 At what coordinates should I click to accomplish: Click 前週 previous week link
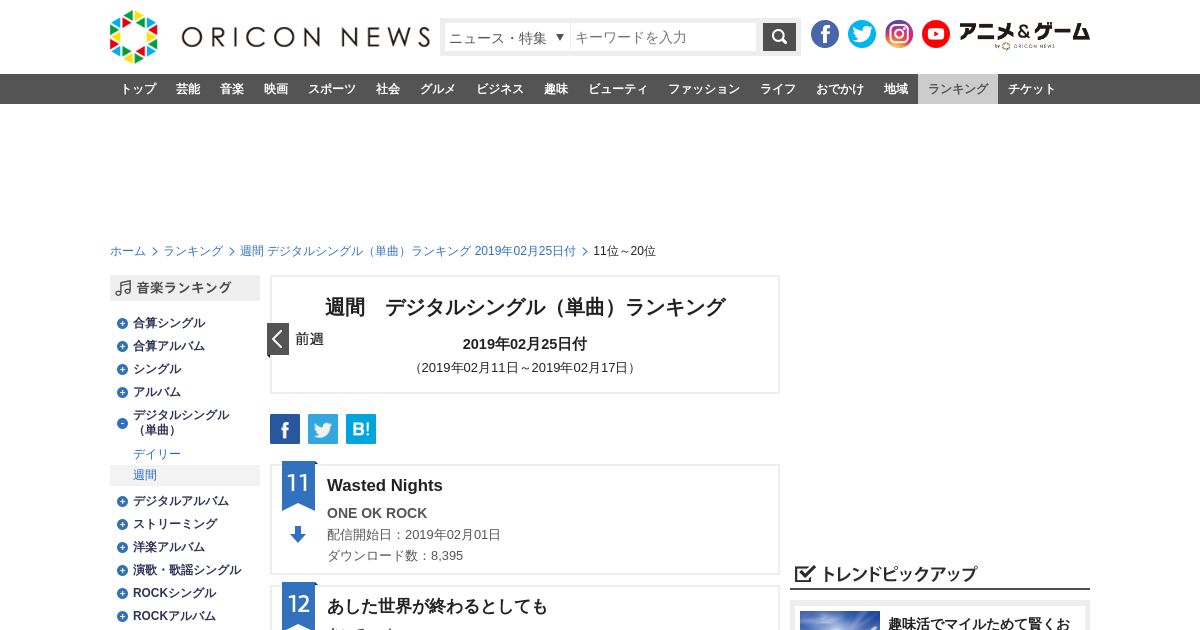click(309, 339)
